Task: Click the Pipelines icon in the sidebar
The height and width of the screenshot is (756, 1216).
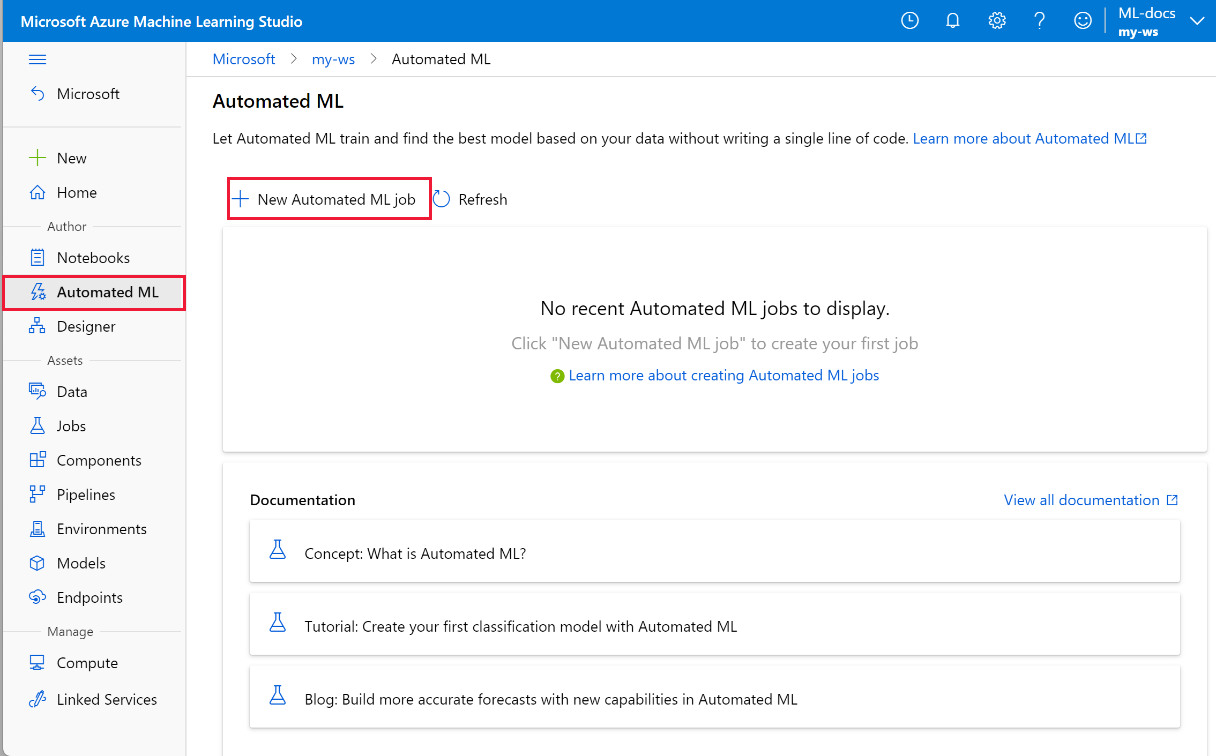Action: (x=38, y=494)
